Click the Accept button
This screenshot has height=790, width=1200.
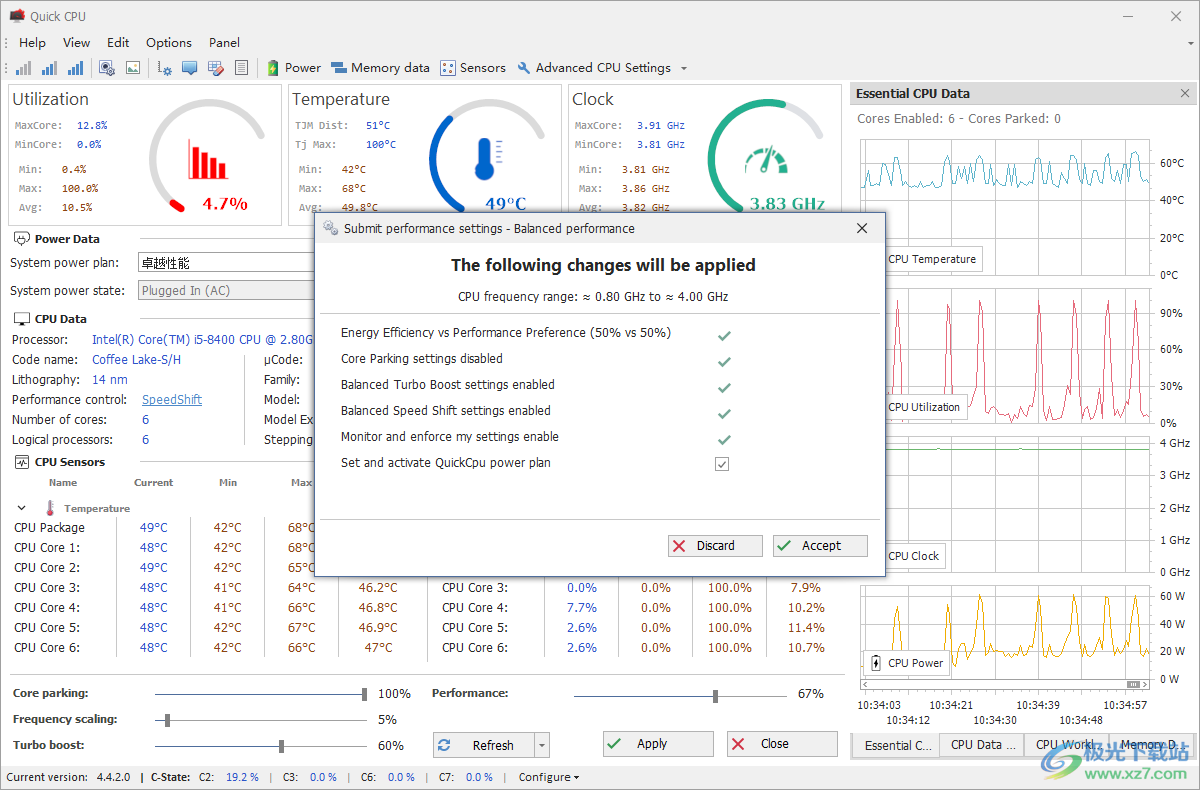tap(820, 546)
